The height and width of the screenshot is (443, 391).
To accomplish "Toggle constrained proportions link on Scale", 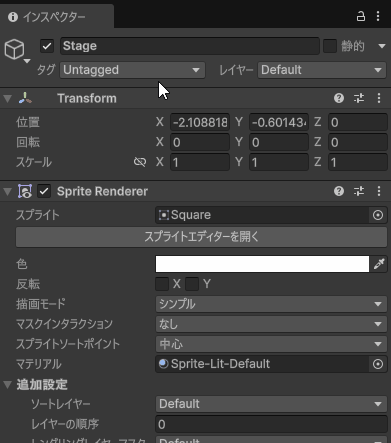I will pyautogui.click(x=140, y=162).
